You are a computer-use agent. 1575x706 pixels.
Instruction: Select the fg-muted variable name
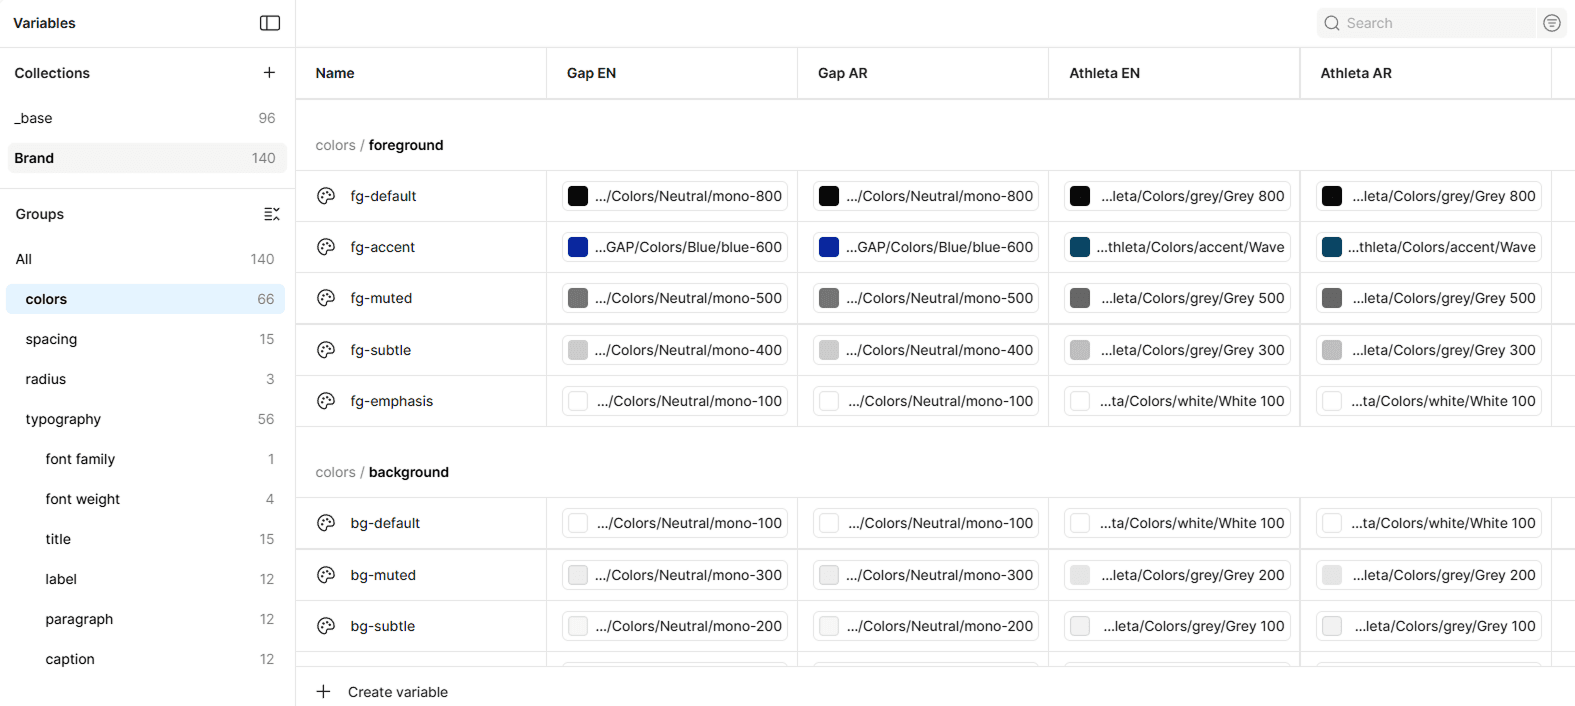pos(381,298)
